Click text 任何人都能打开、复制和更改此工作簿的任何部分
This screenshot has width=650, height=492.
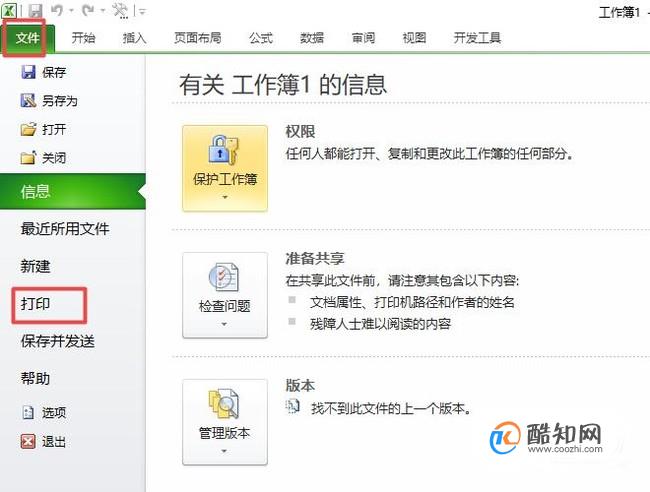[x=430, y=154]
